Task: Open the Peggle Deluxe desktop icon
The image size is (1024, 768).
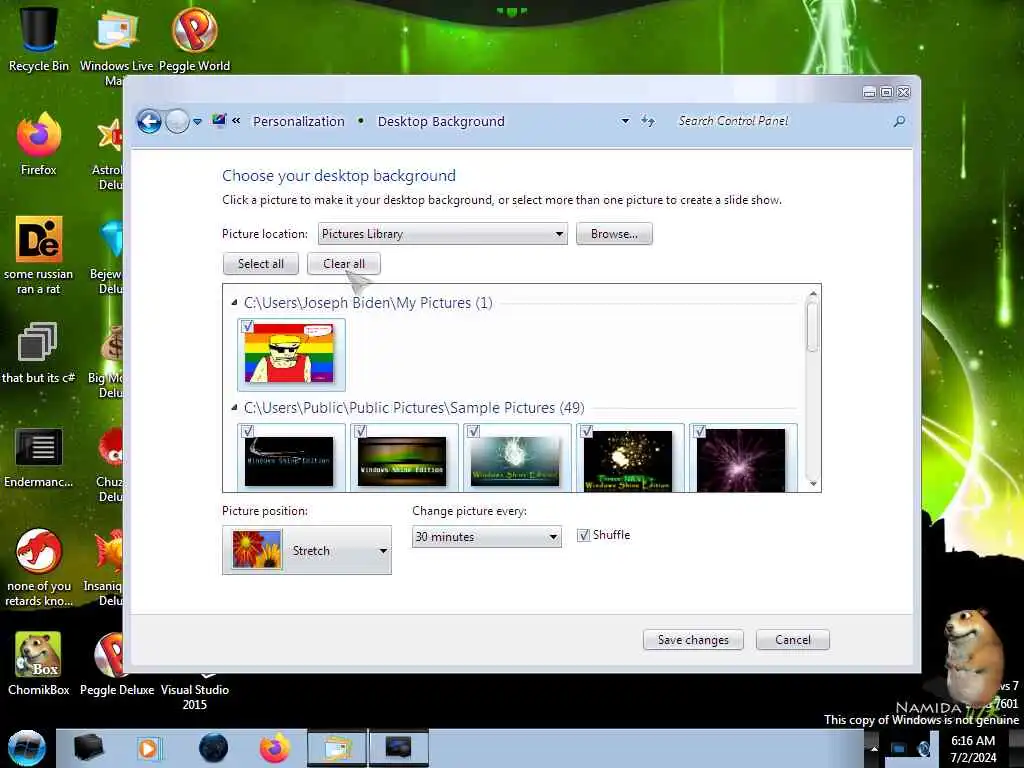Action: coord(116,663)
